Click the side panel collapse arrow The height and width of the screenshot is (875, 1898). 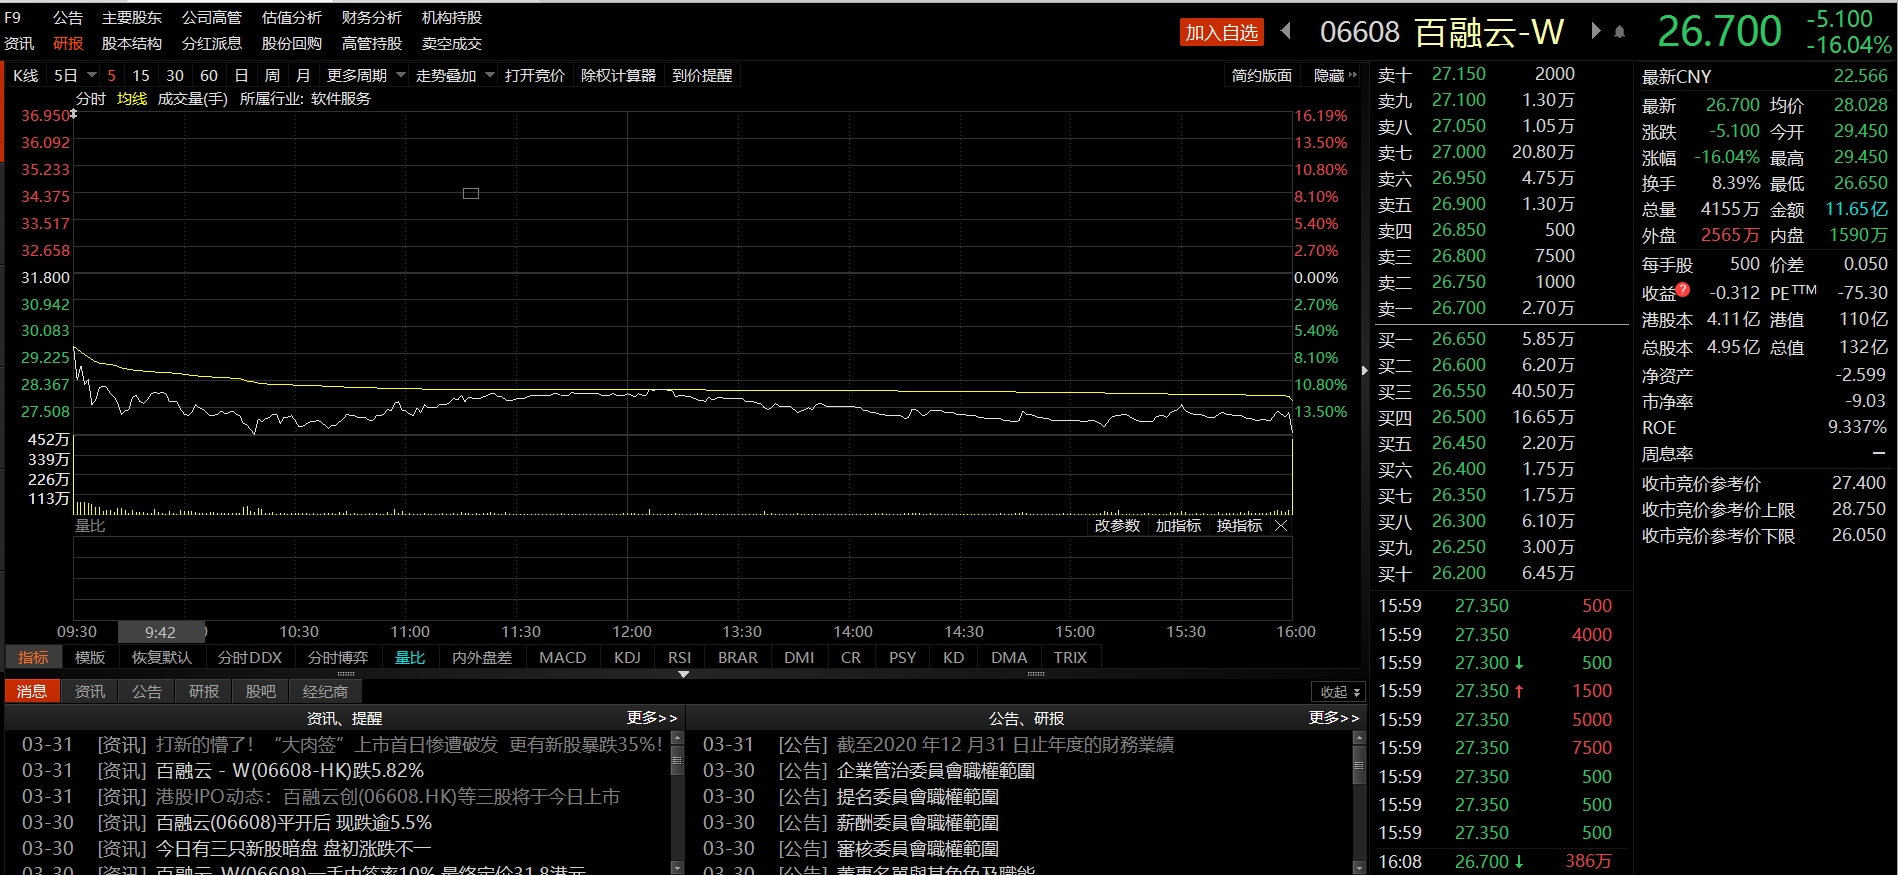[x=1365, y=371]
